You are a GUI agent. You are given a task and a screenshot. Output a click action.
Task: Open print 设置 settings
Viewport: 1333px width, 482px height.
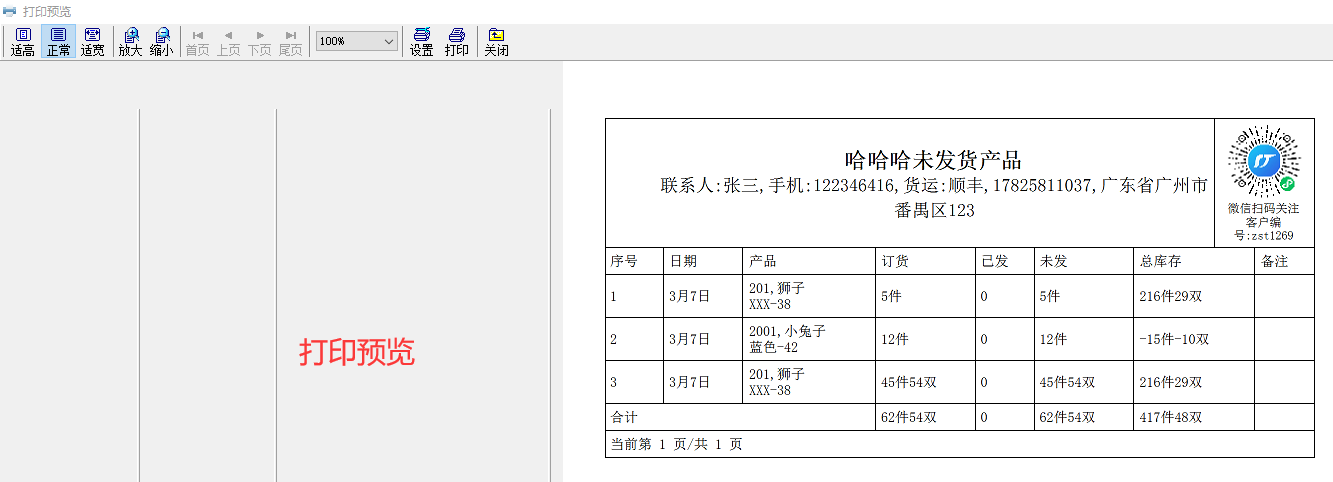click(x=421, y=41)
